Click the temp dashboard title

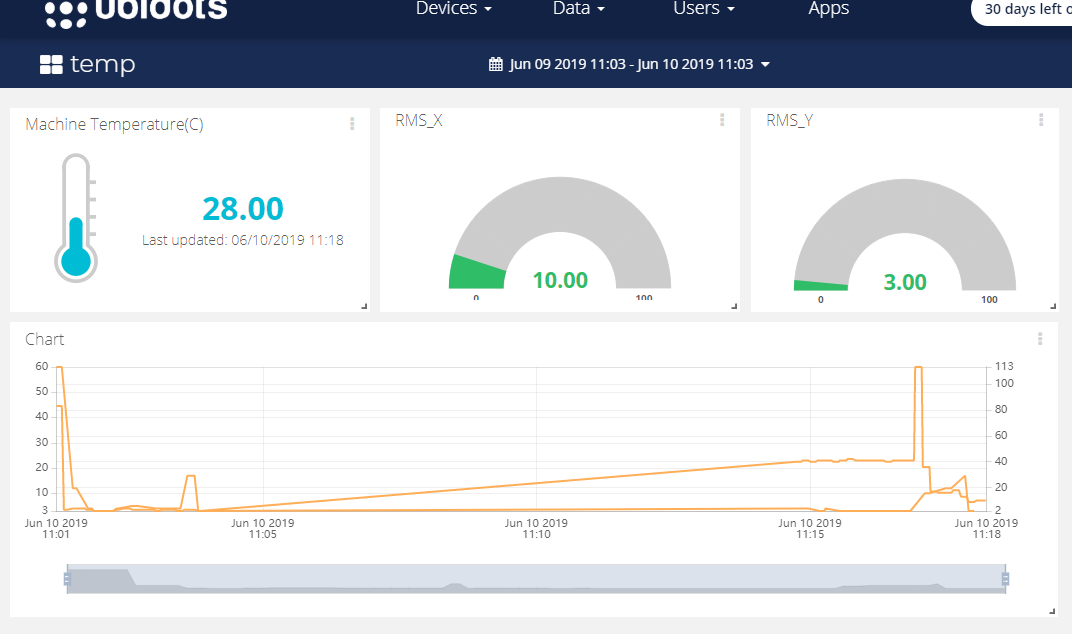(103, 64)
